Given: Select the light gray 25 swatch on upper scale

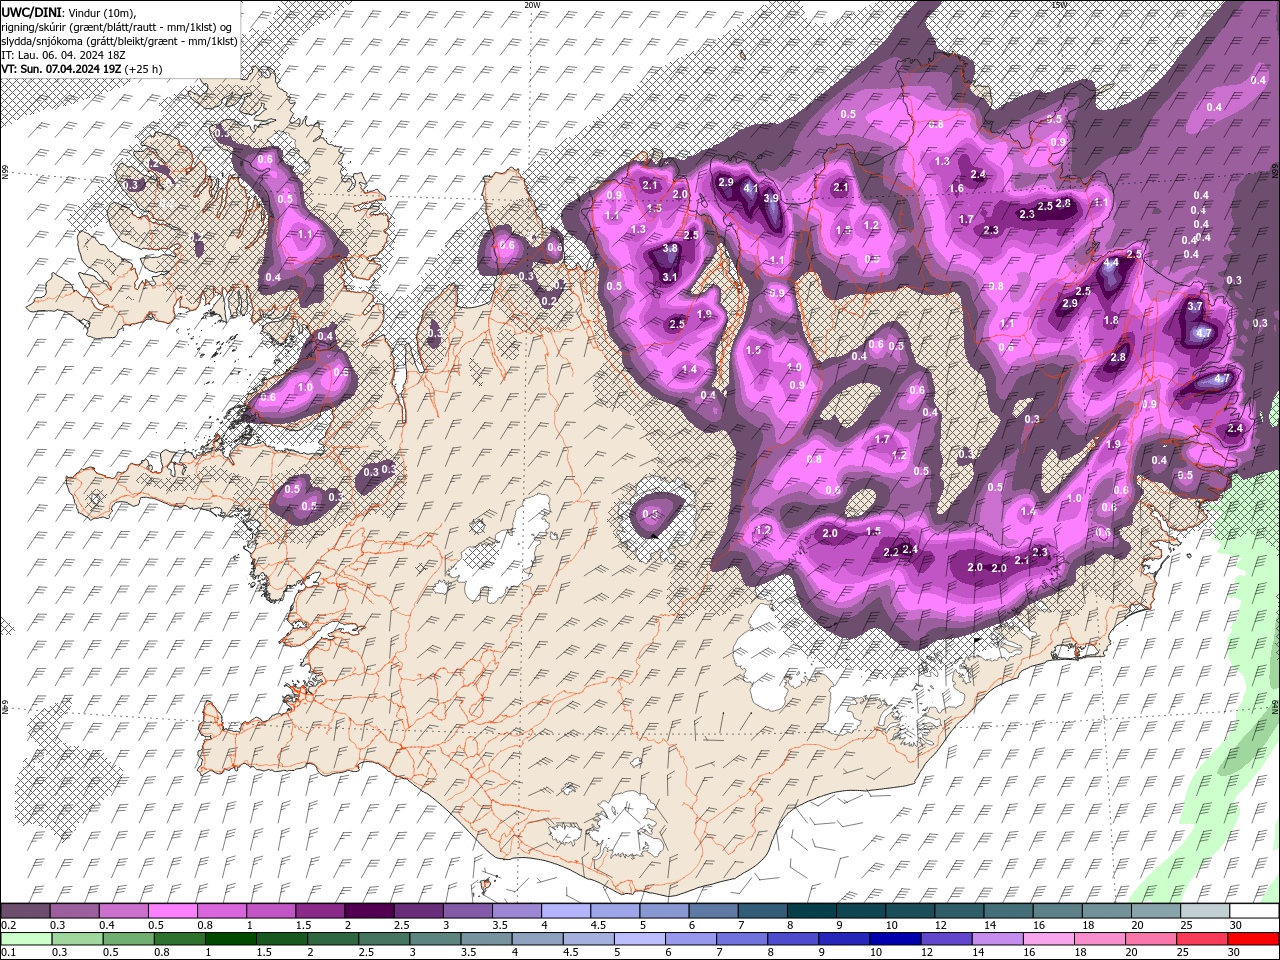Looking at the screenshot, I should (x=1205, y=911).
